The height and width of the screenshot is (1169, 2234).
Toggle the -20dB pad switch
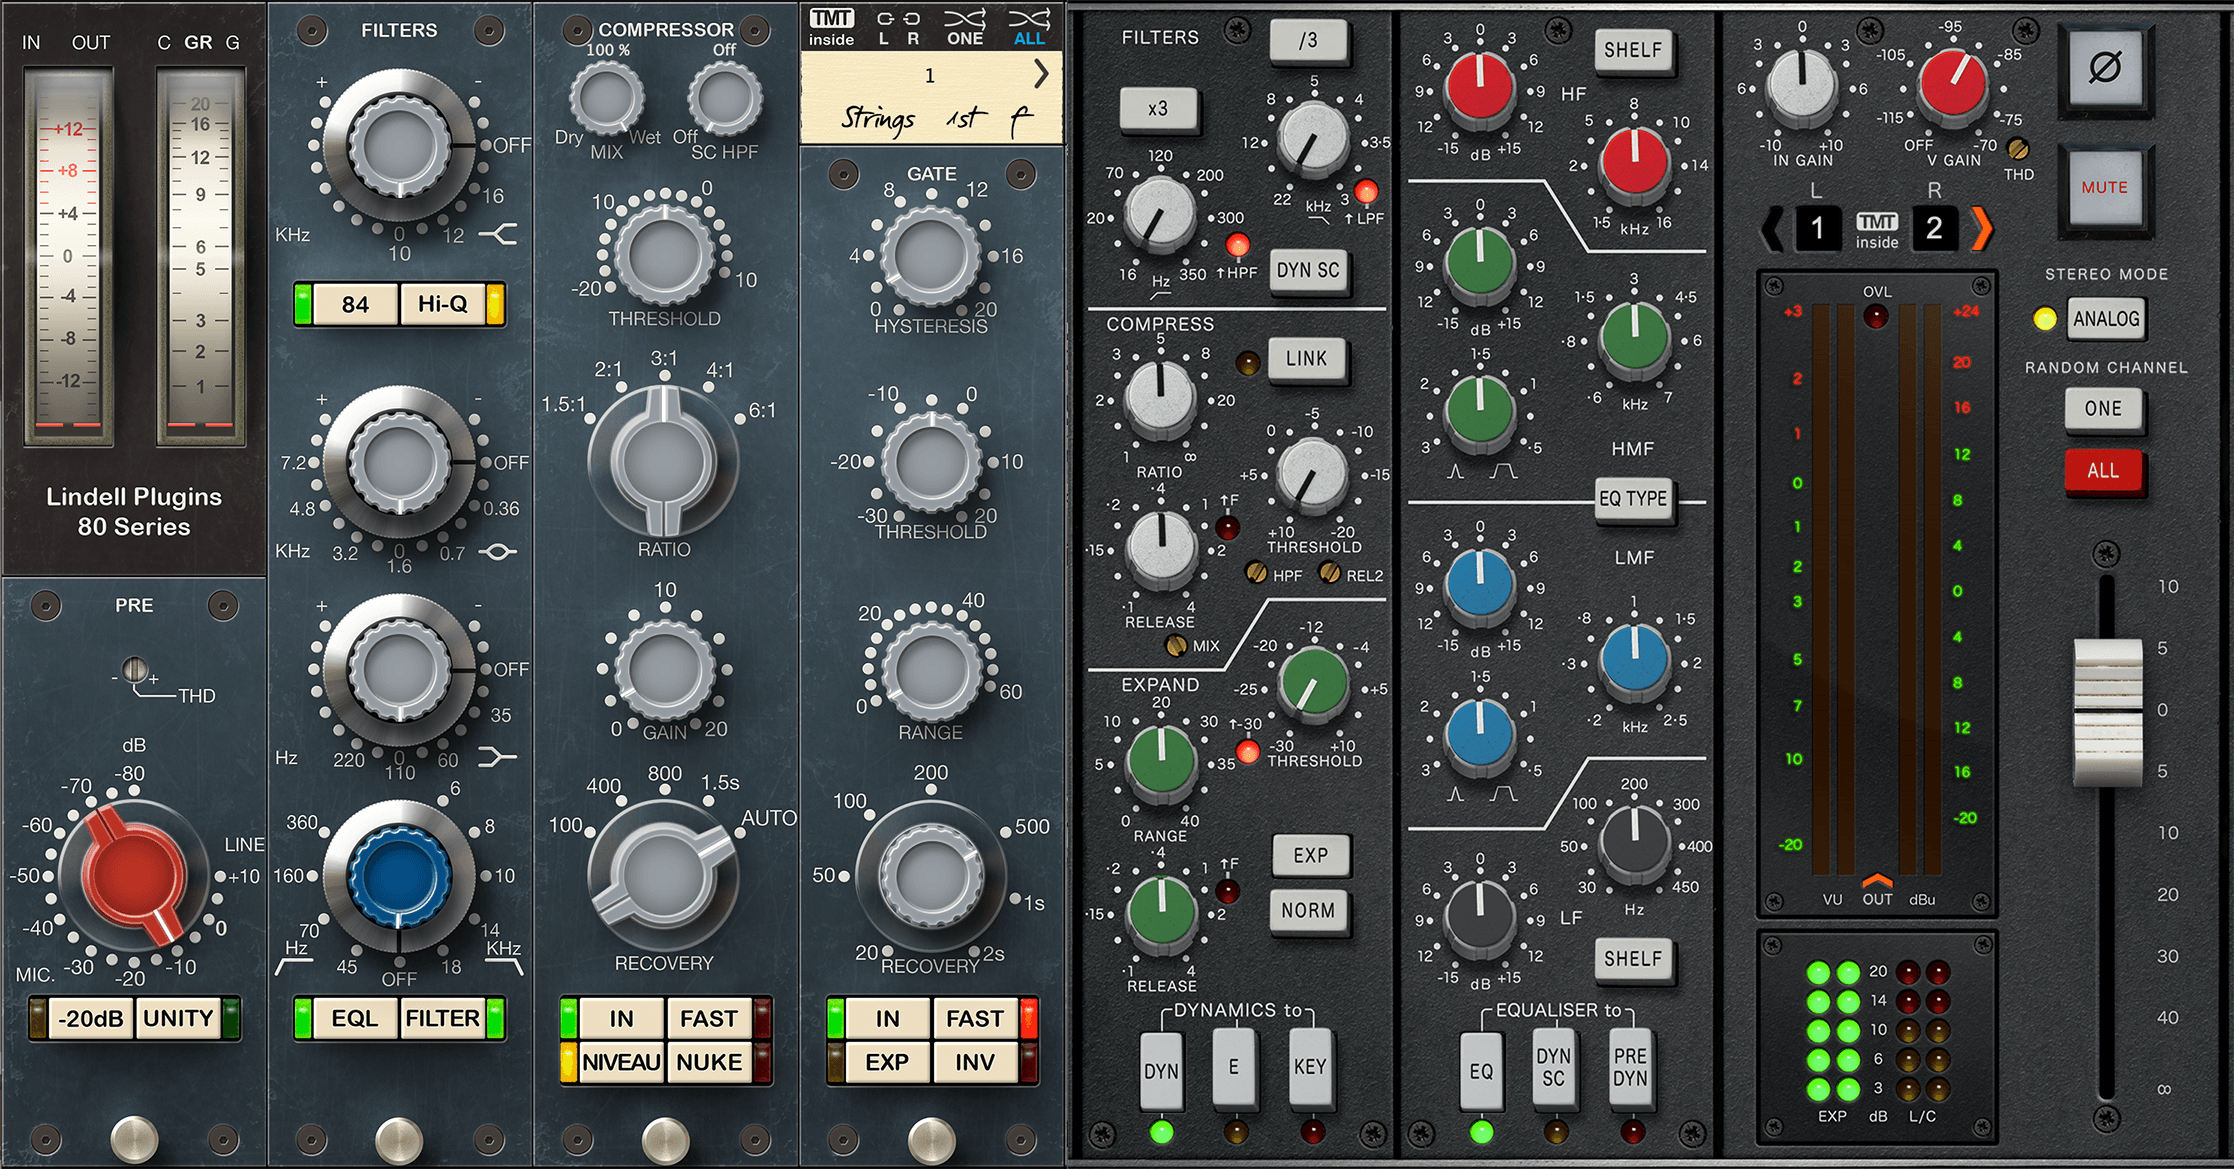click(x=91, y=1018)
